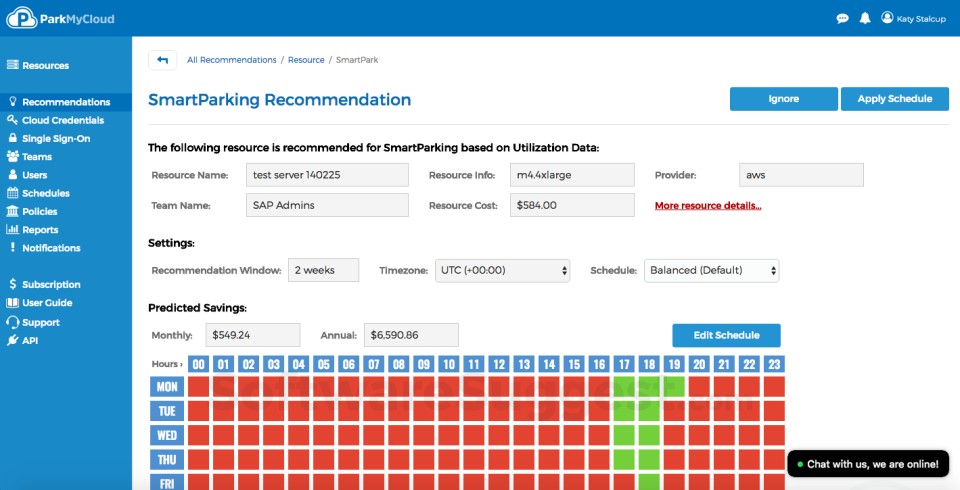Open the chat messages icon in header

842,18
